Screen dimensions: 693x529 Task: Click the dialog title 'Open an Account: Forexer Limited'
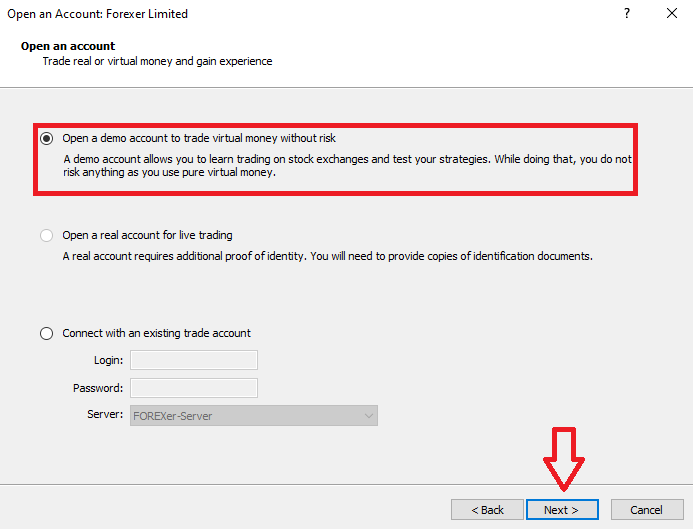coord(98,14)
